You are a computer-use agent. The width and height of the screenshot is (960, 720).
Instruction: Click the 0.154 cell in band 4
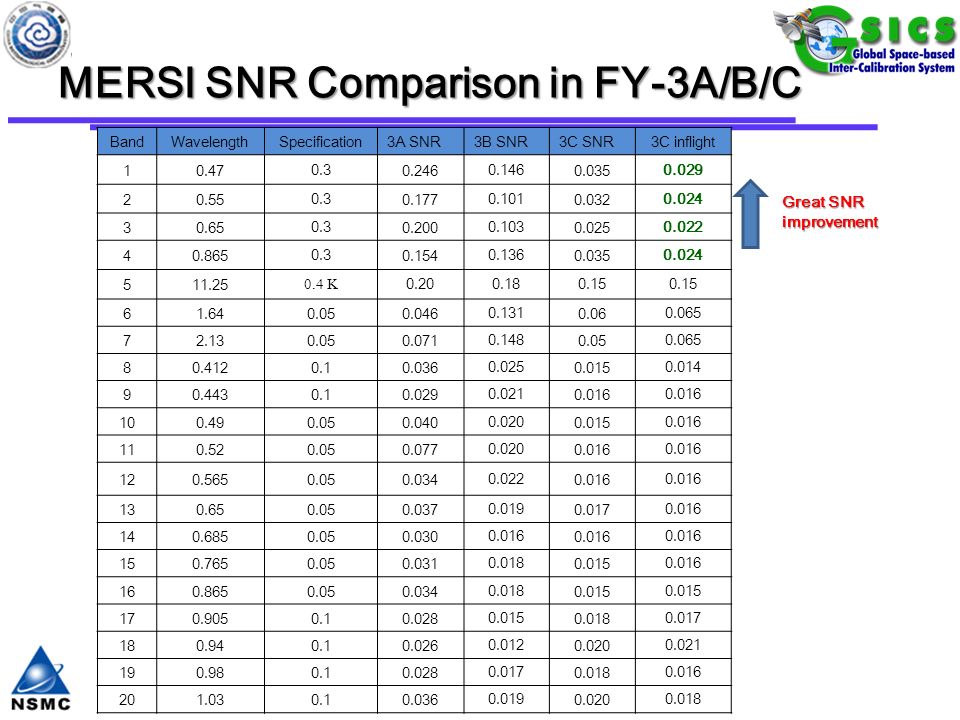tap(420, 256)
